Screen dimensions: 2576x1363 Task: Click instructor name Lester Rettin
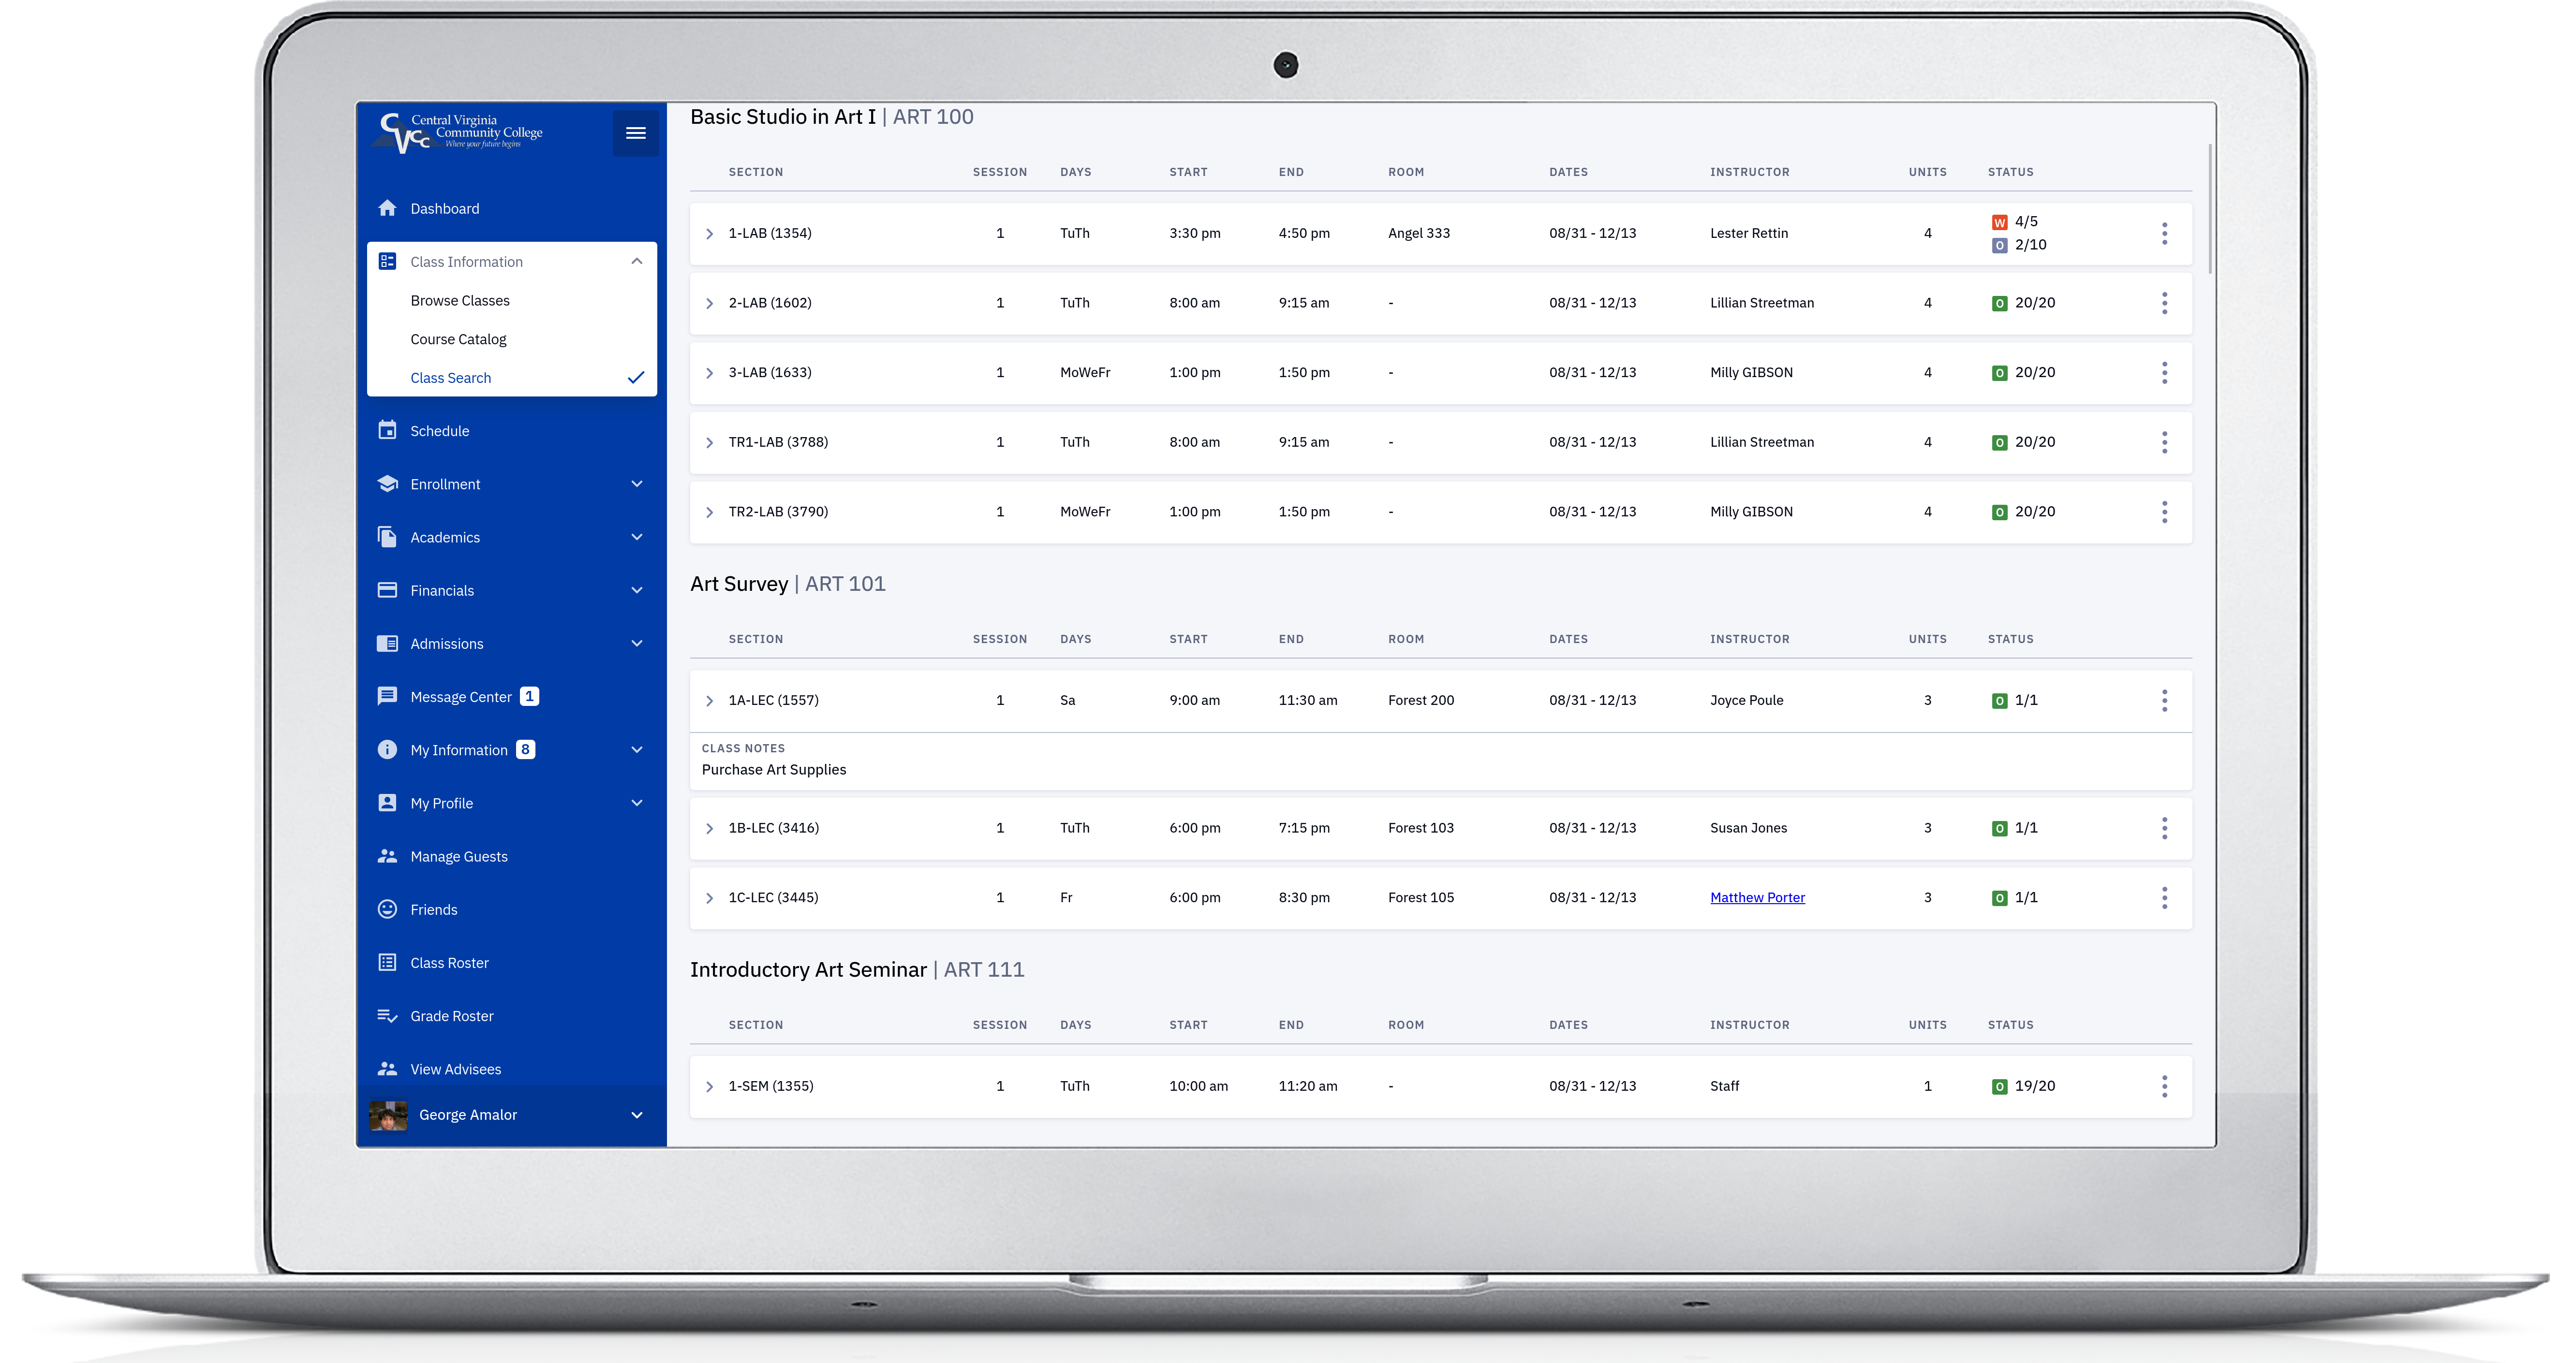(x=1748, y=233)
